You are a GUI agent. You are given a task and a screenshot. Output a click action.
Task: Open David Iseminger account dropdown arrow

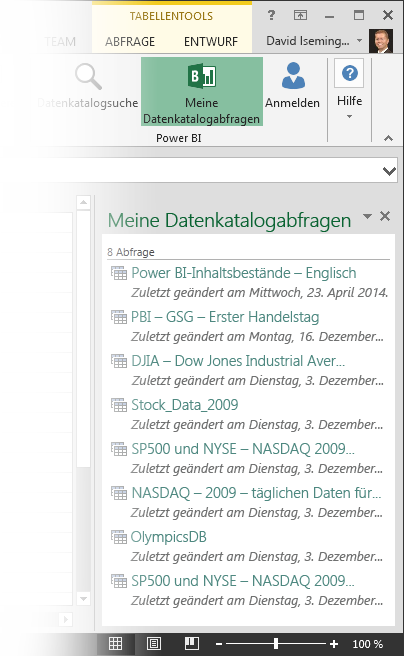[359, 41]
